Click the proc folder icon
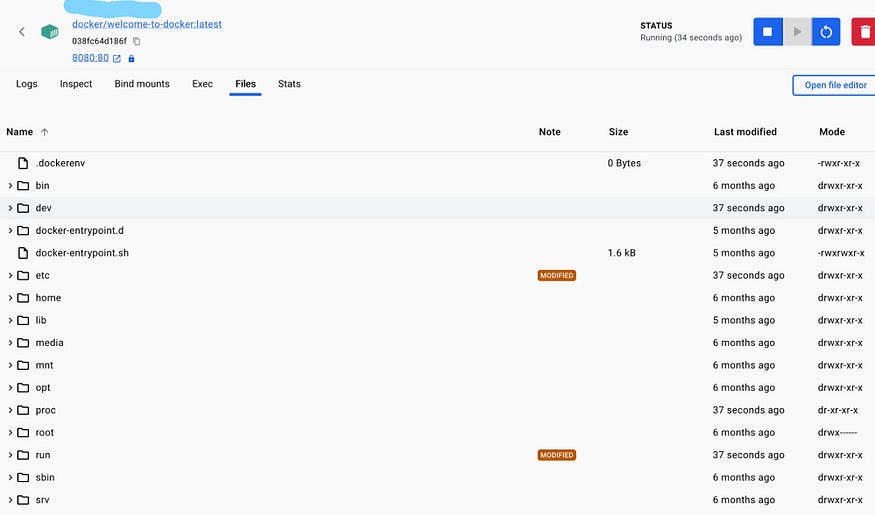 point(23,410)
